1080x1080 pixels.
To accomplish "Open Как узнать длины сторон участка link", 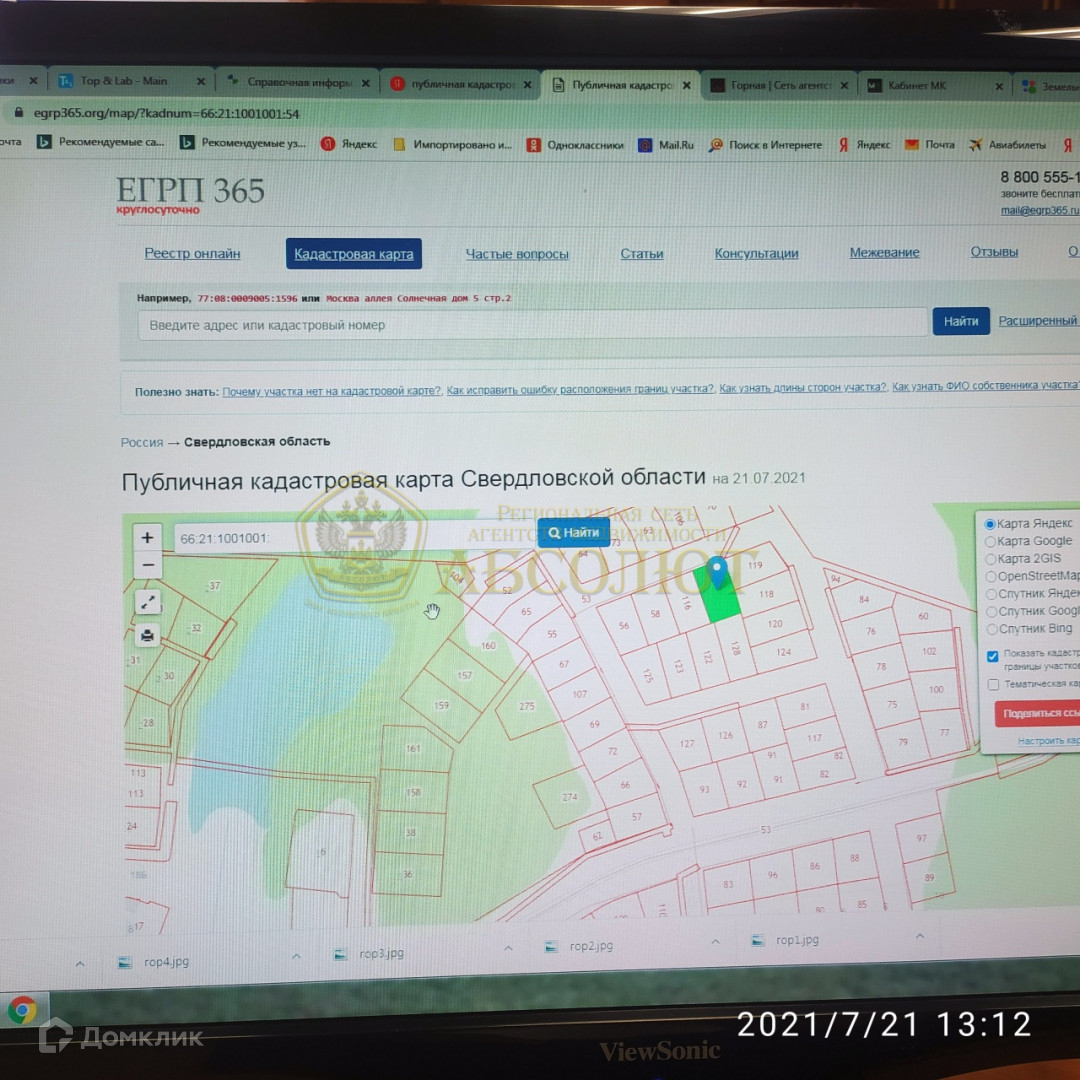I will tap(802, 388).
